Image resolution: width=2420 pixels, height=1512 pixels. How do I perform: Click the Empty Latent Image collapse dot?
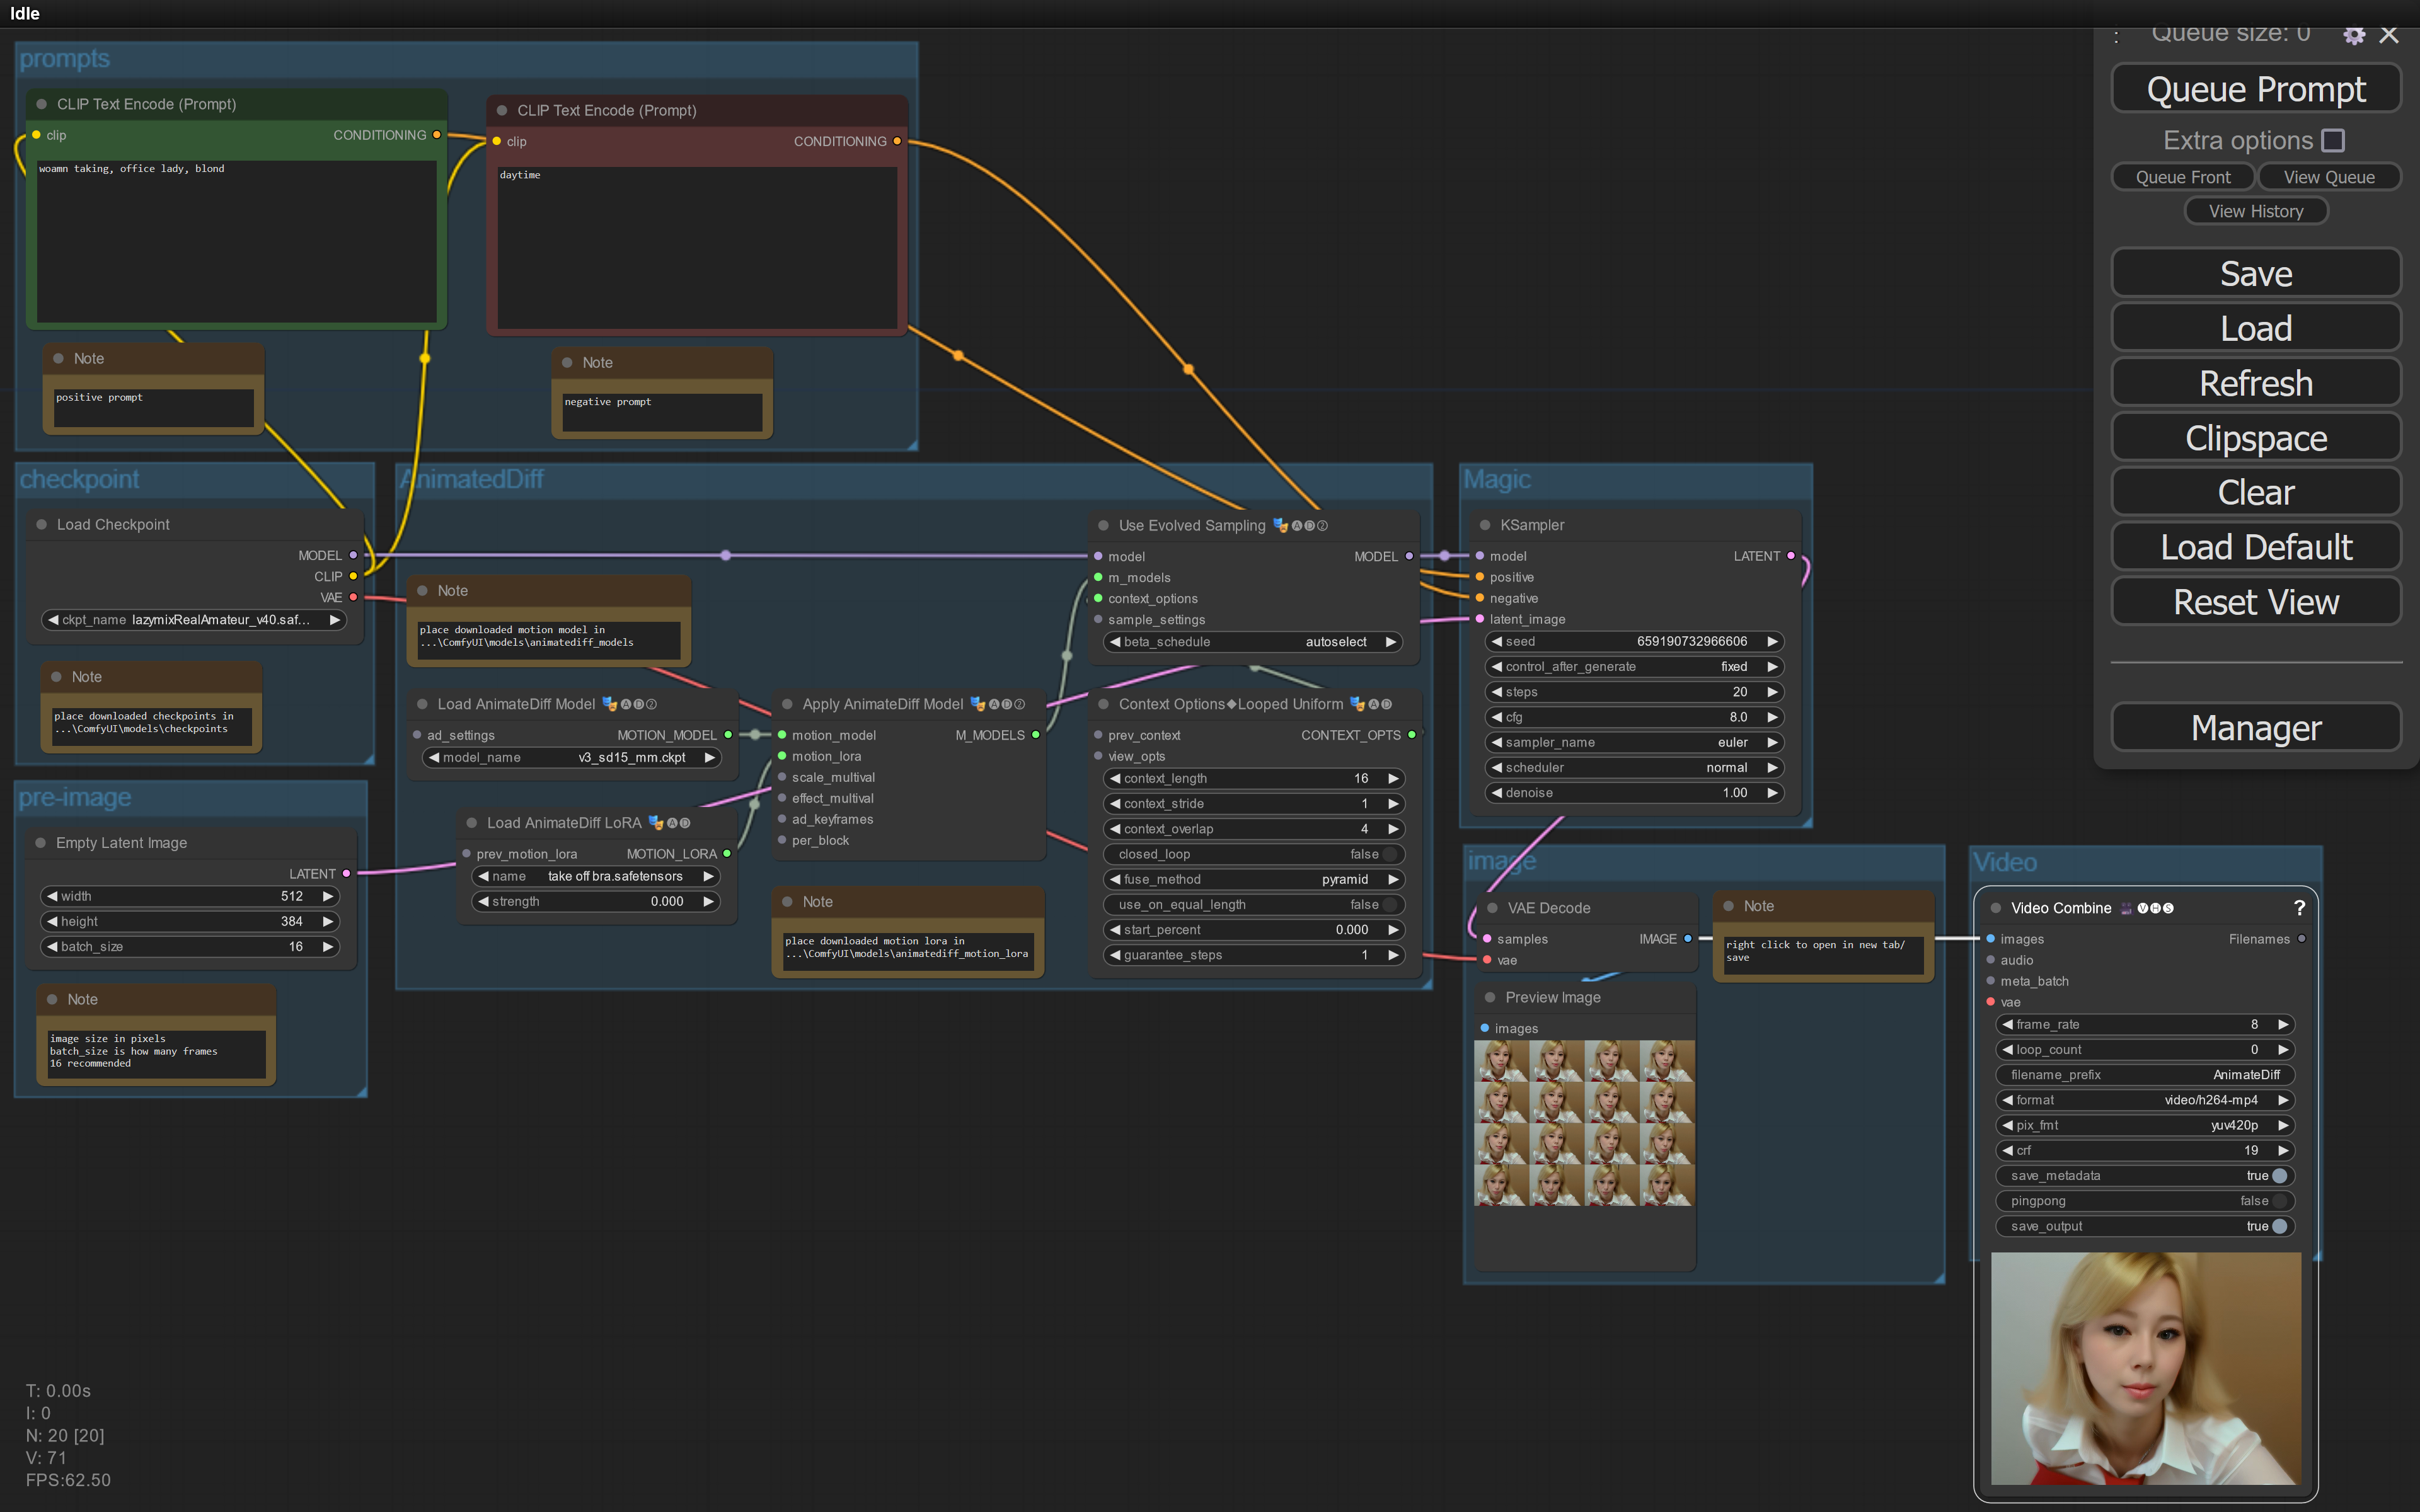41,843
